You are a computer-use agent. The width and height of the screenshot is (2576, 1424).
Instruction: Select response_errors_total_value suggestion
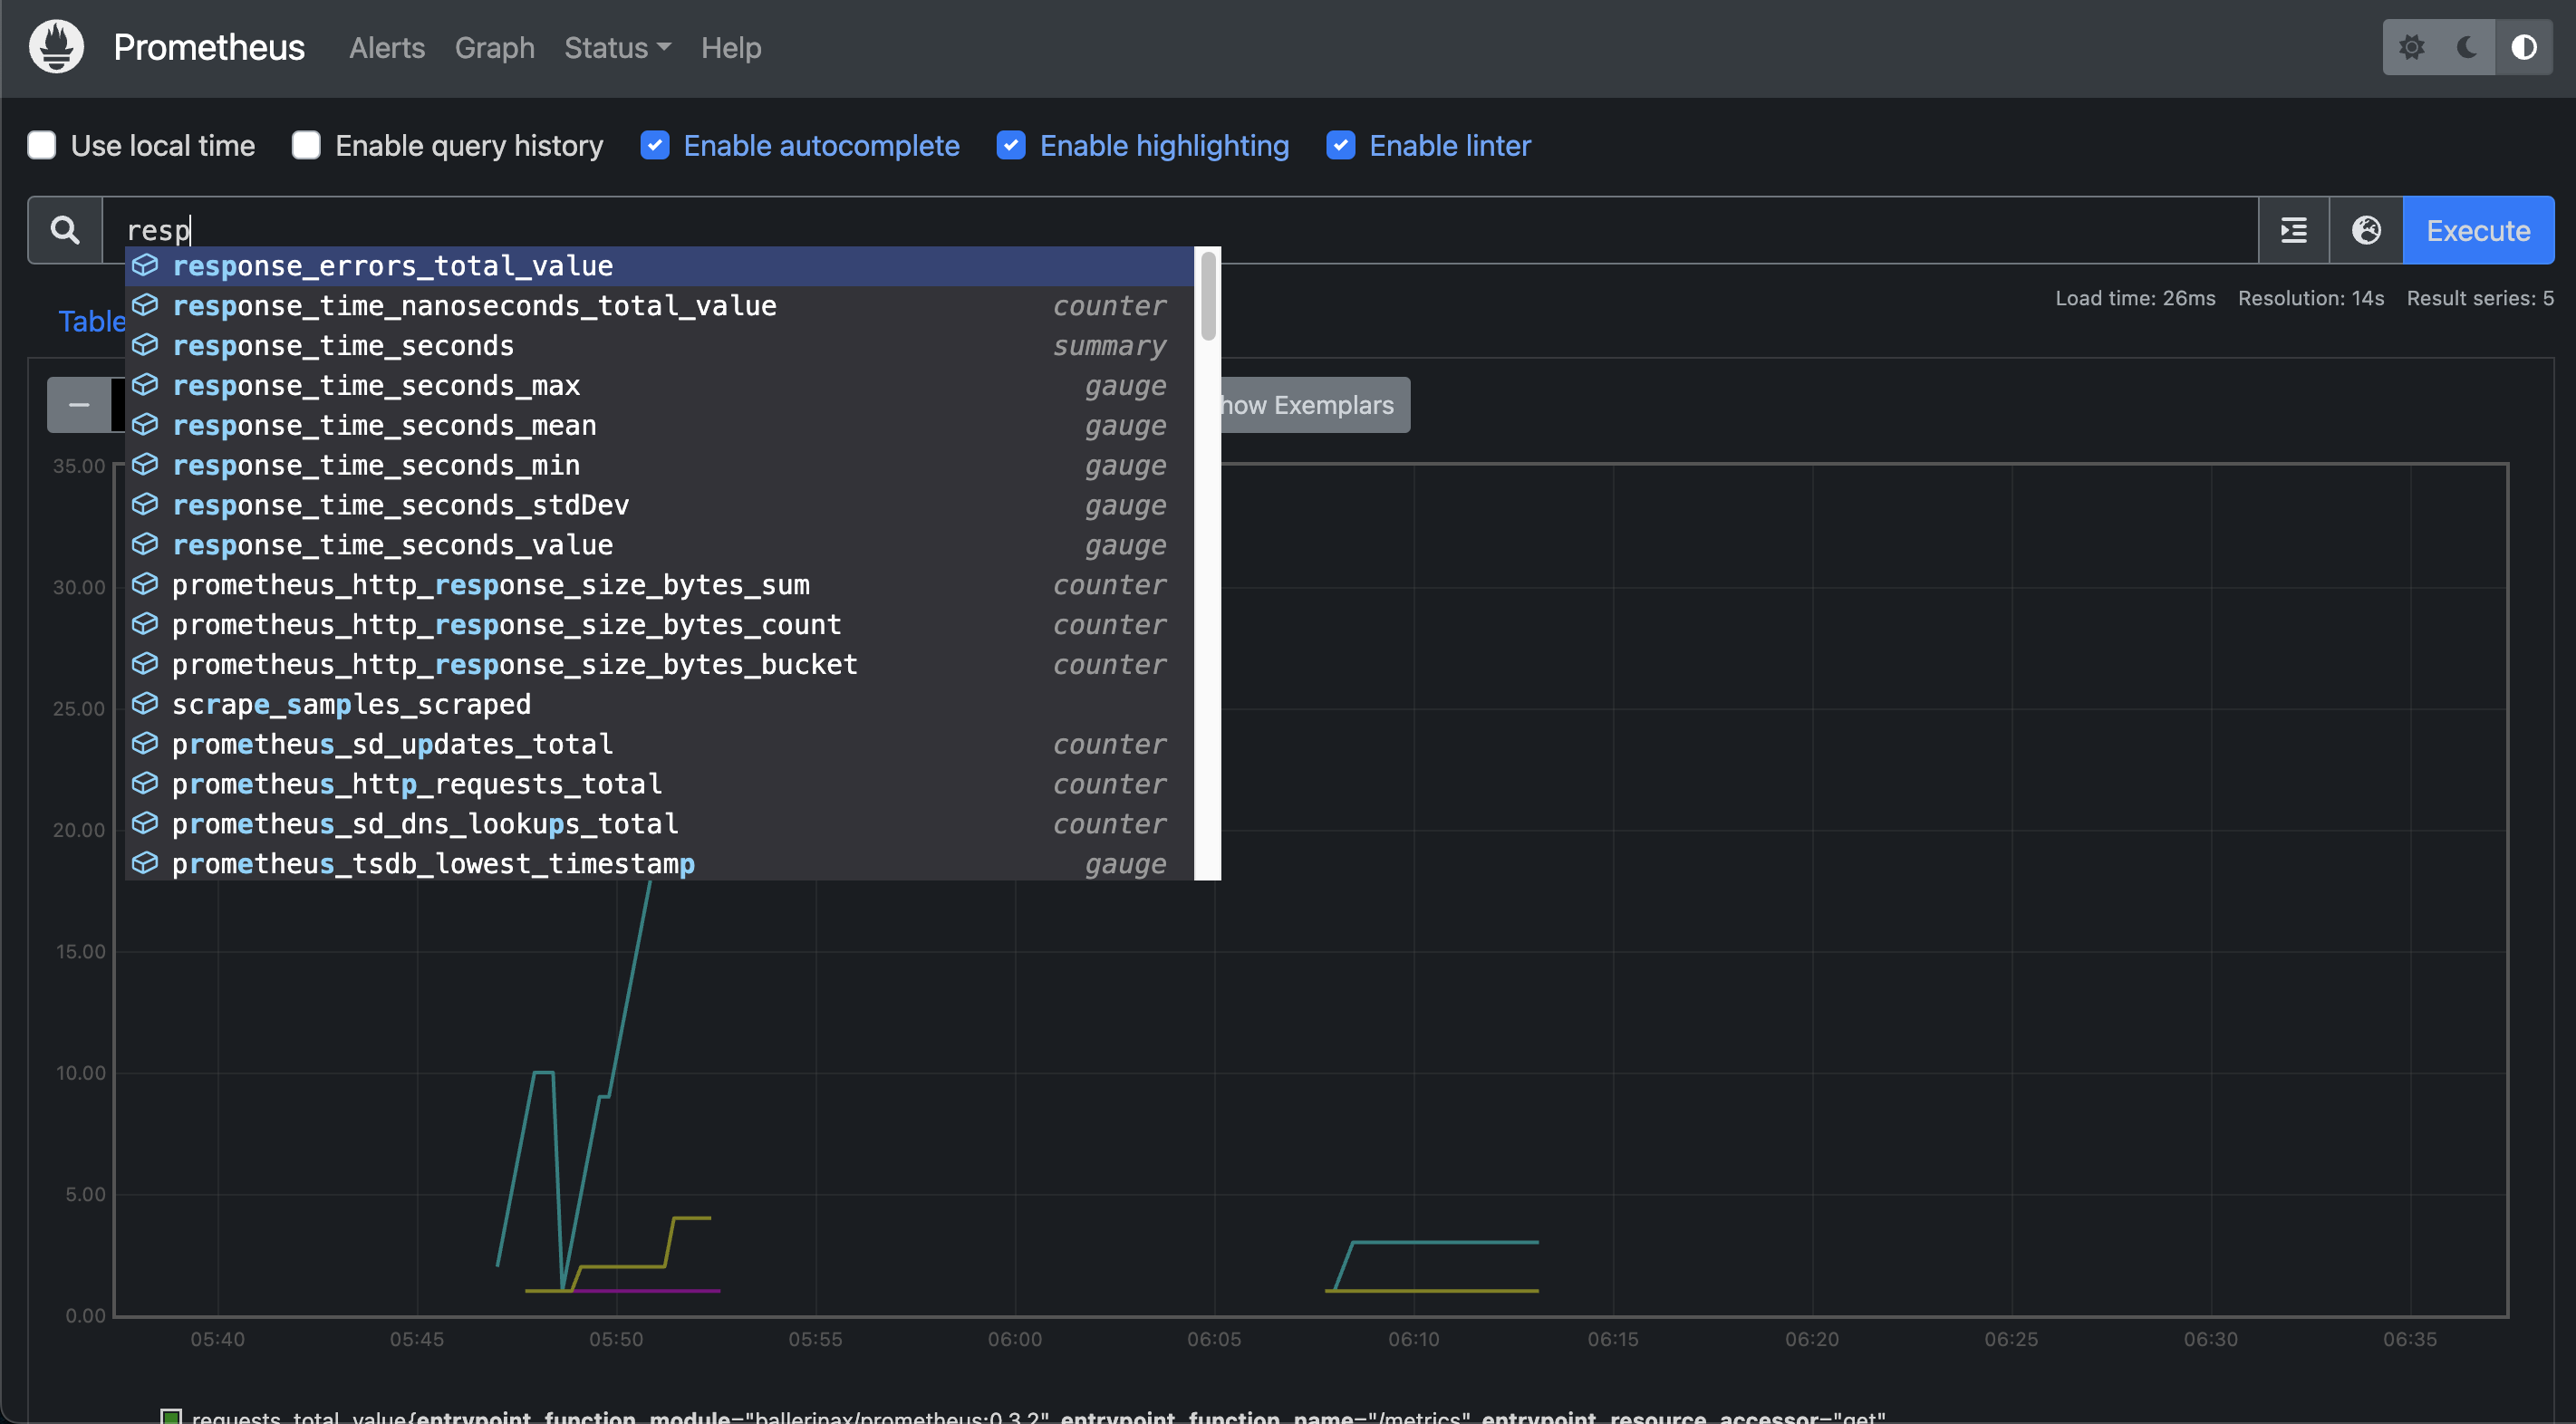tap(659, 266)
